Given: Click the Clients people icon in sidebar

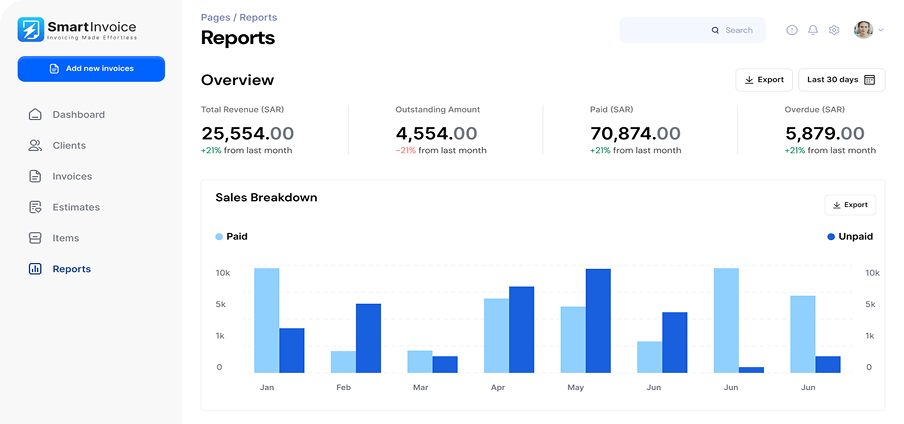Looking at the screenshot, I should pos(35,146).
